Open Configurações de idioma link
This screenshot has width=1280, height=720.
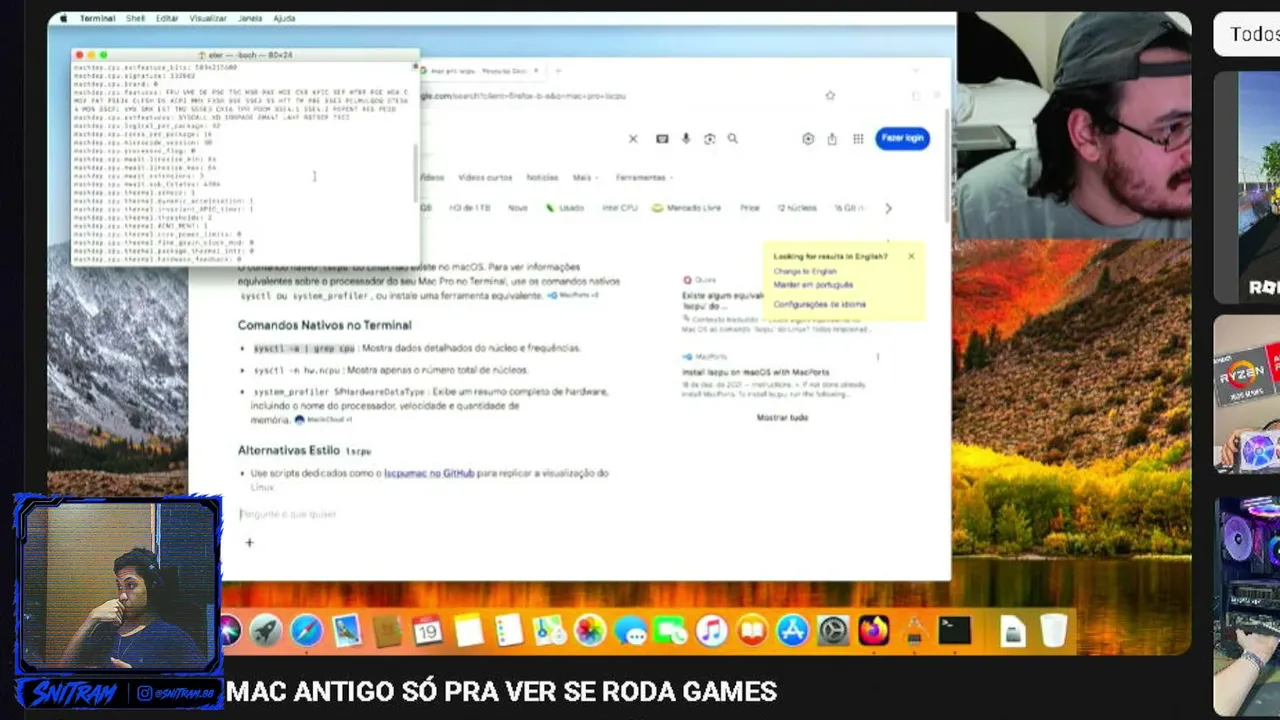pos(819,304)
